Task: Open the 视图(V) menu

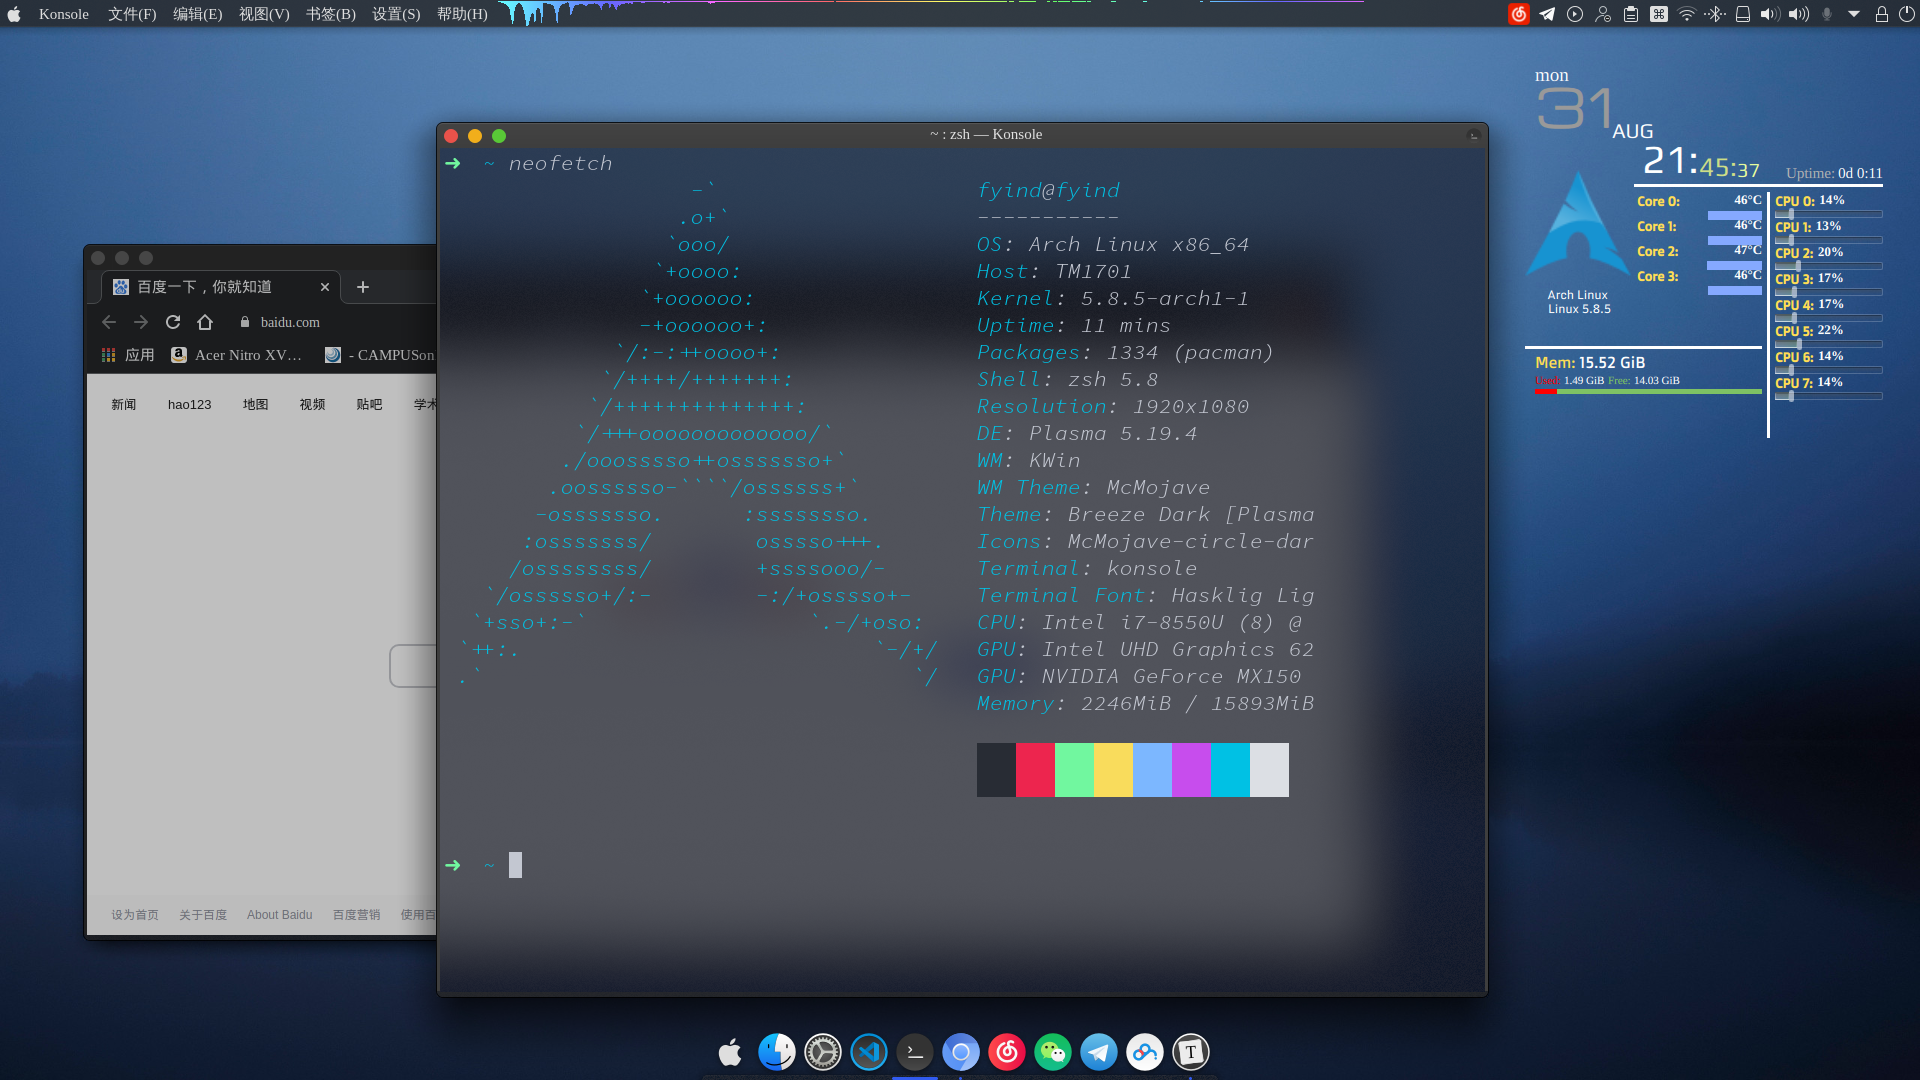Action: [x=264, y=14]
